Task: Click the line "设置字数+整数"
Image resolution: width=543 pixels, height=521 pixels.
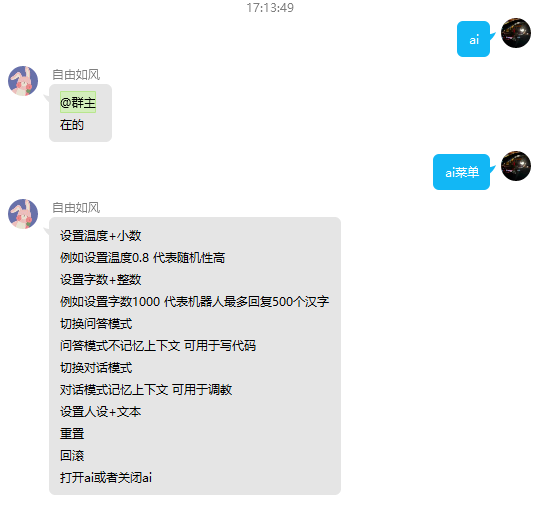Action: tap(100, 280)
